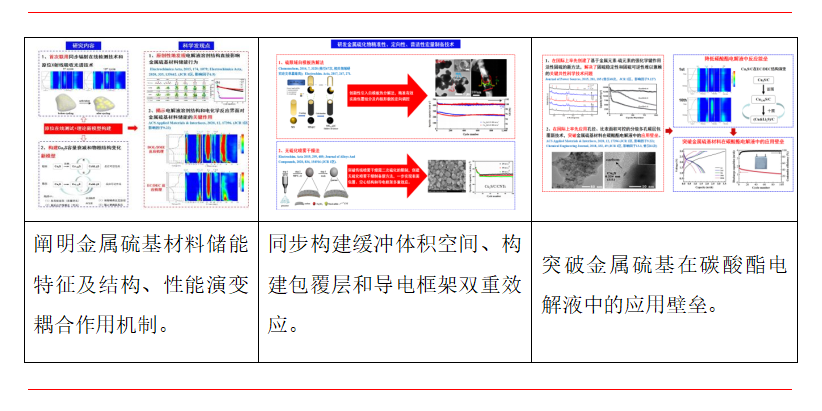Click the blue 科学发现点 header label
The height and width of the screenshot is (411, 822).
click(x=190, y=47)
